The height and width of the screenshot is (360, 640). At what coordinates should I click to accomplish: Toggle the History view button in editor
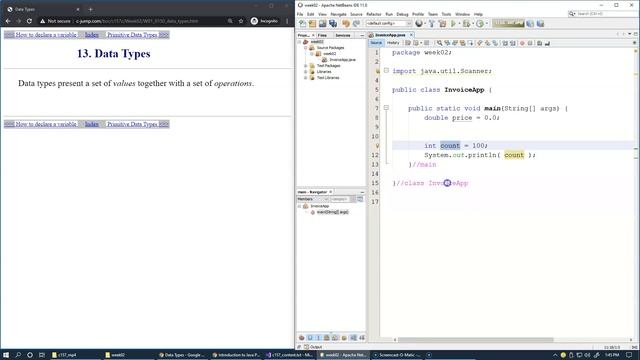[393, 43]
